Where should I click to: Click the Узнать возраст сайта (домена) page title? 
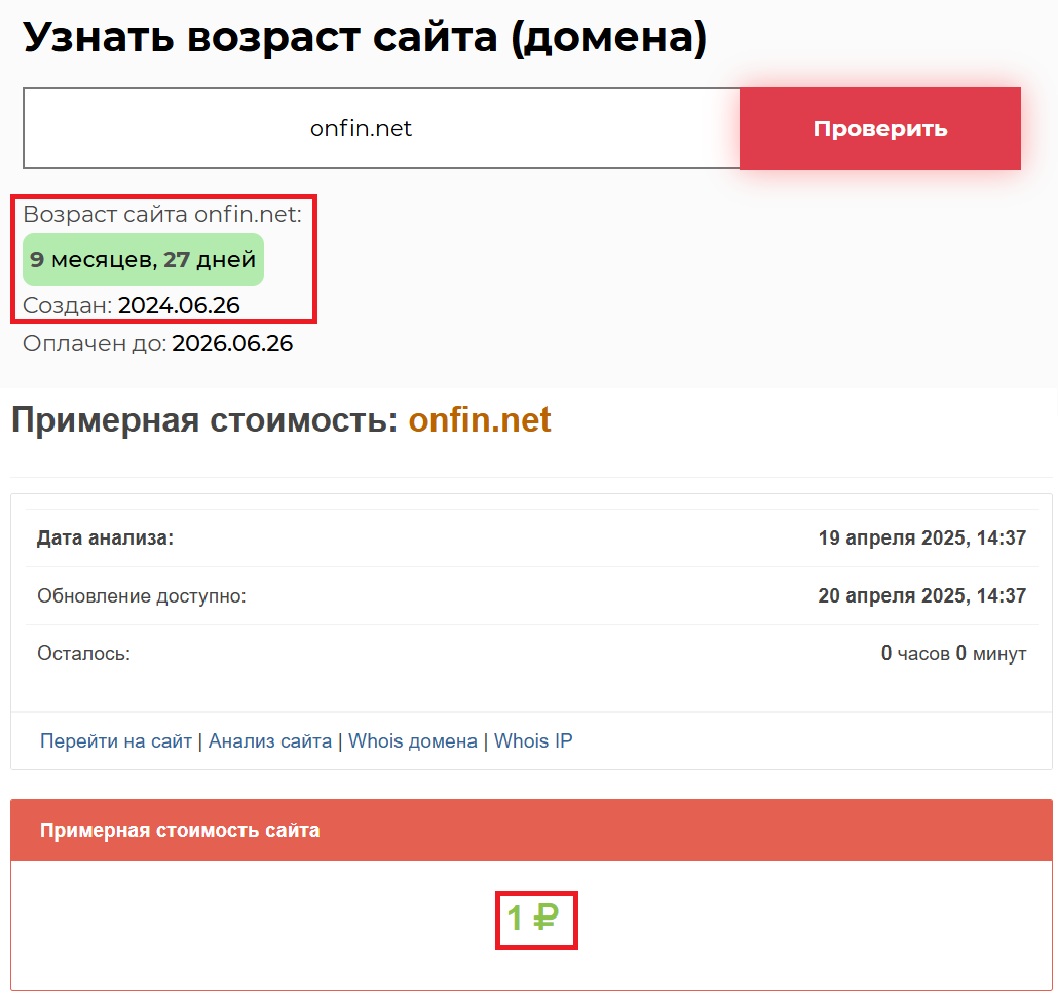(365, 38)
